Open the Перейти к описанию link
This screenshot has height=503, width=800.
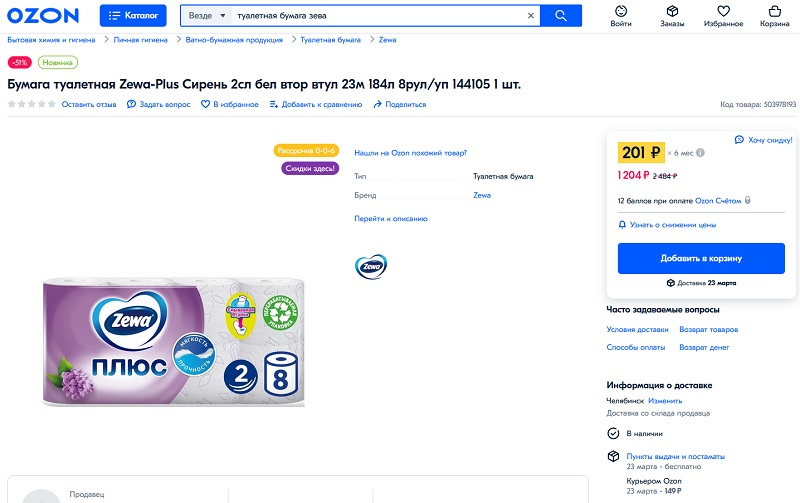pyautogui.click(x=391, y=218)
